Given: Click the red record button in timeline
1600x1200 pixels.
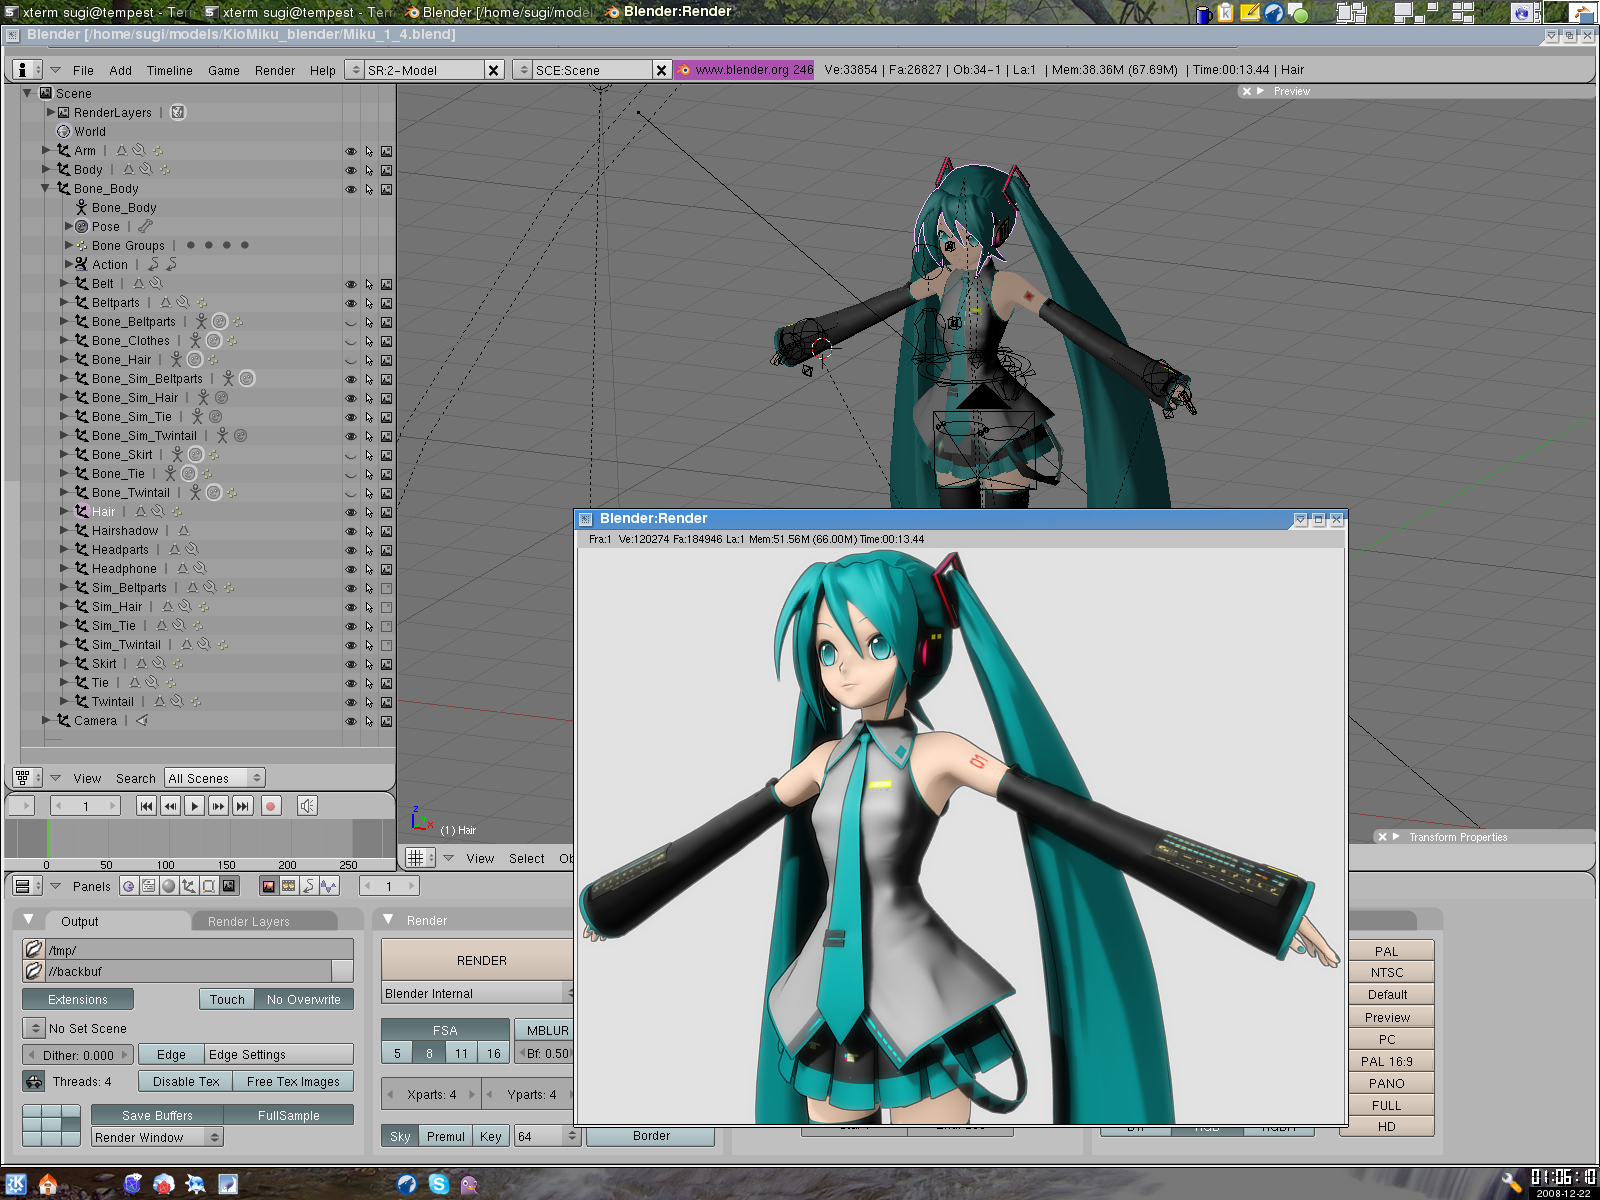Looking at the screenshot, I should point(270,806).
